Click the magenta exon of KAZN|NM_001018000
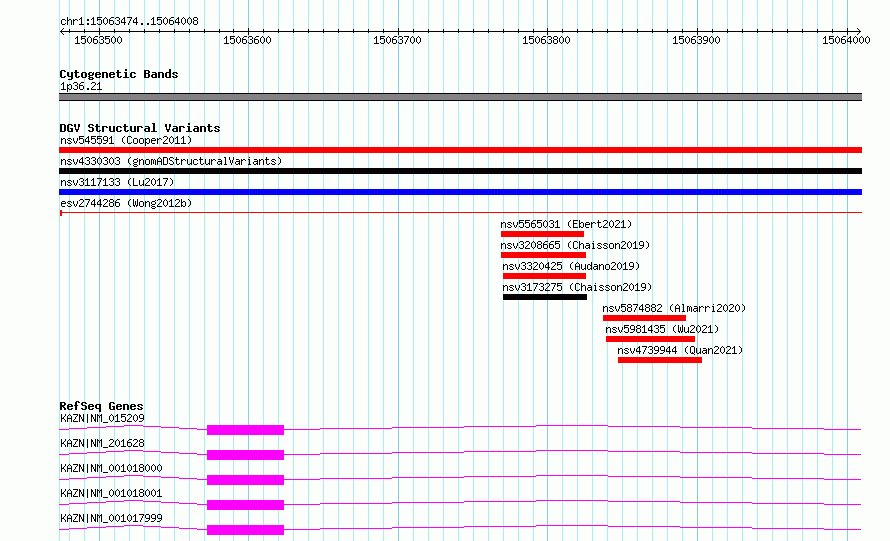890x541 pixels. click(245, 480)
